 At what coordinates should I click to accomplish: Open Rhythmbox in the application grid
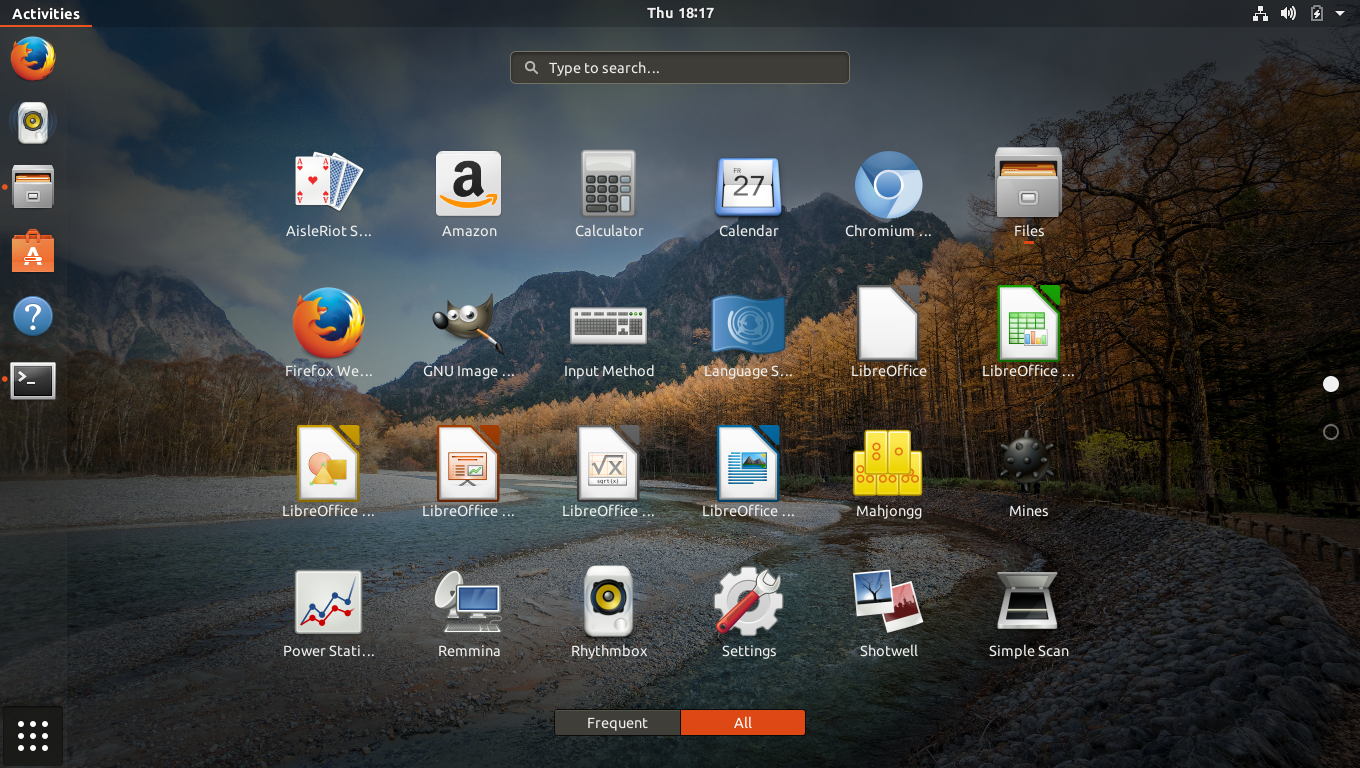click(x=609, y=601)
